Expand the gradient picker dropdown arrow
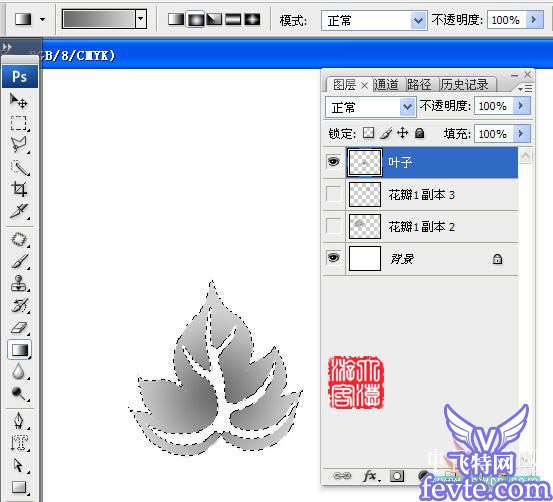The width and height of the screenshot is (553, 502). (x=141, y=19)
